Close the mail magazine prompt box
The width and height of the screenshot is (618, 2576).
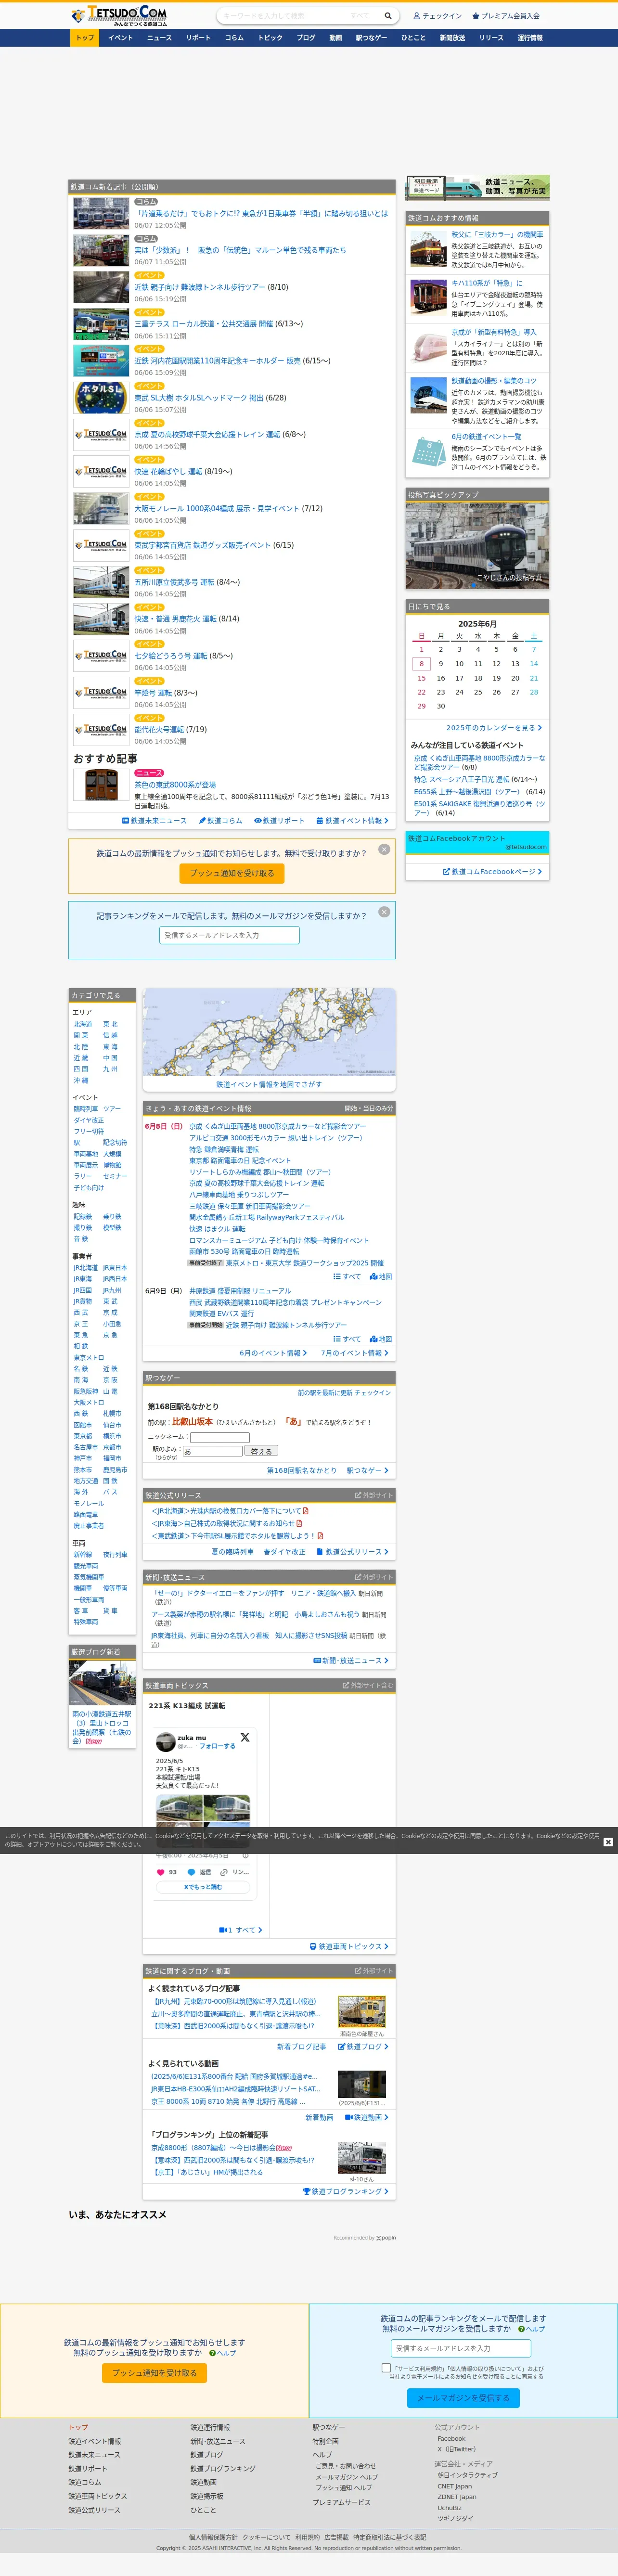pos(384,912)
